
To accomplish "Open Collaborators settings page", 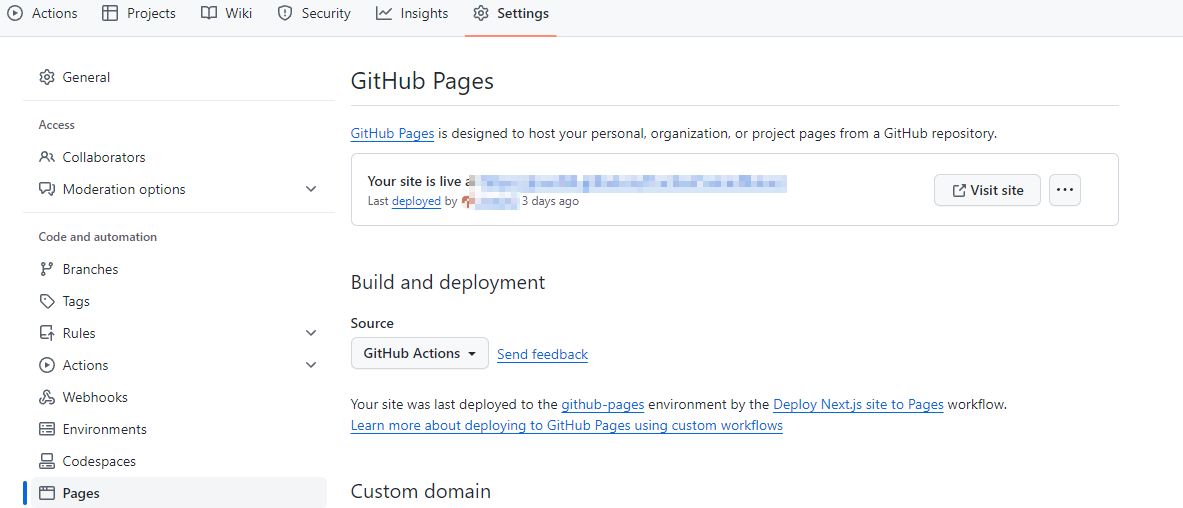I will coord(179,157).
